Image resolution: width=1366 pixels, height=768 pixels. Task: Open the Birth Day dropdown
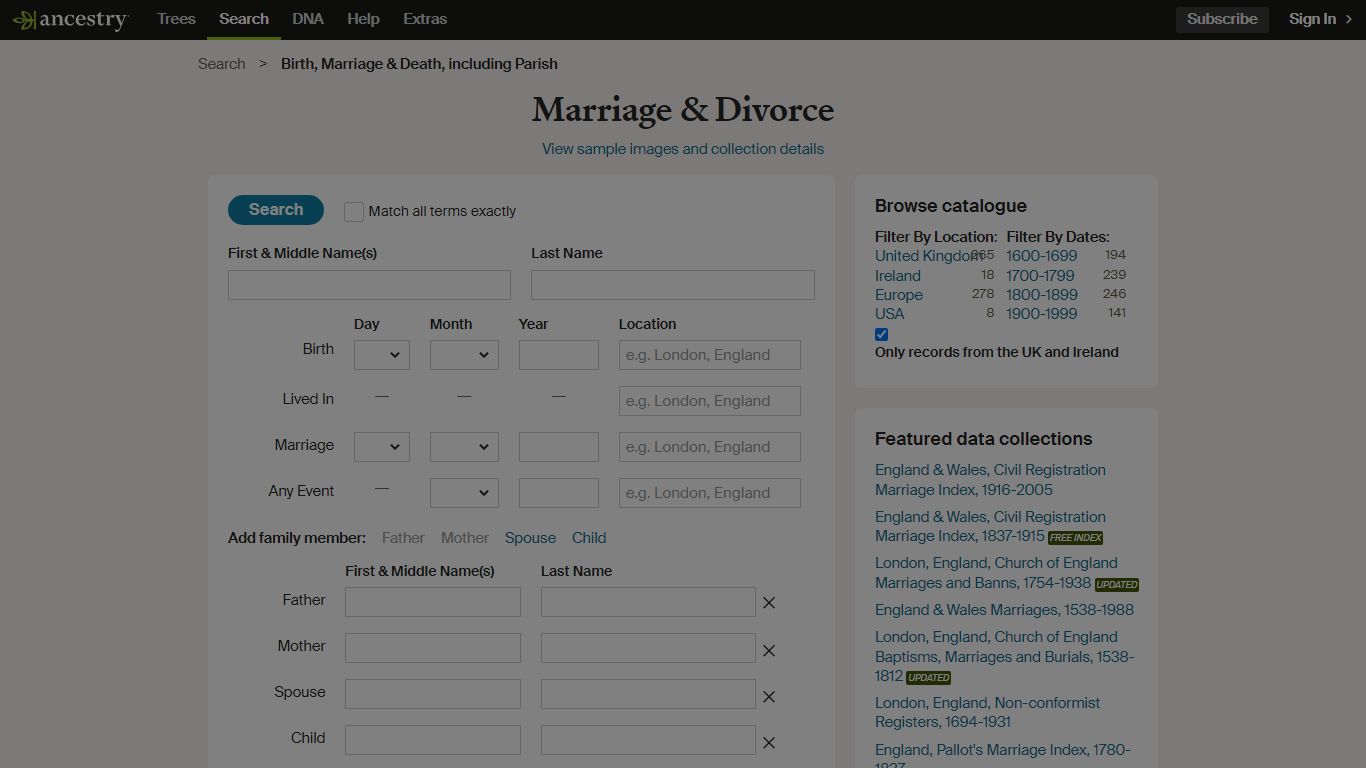[382, 355]
